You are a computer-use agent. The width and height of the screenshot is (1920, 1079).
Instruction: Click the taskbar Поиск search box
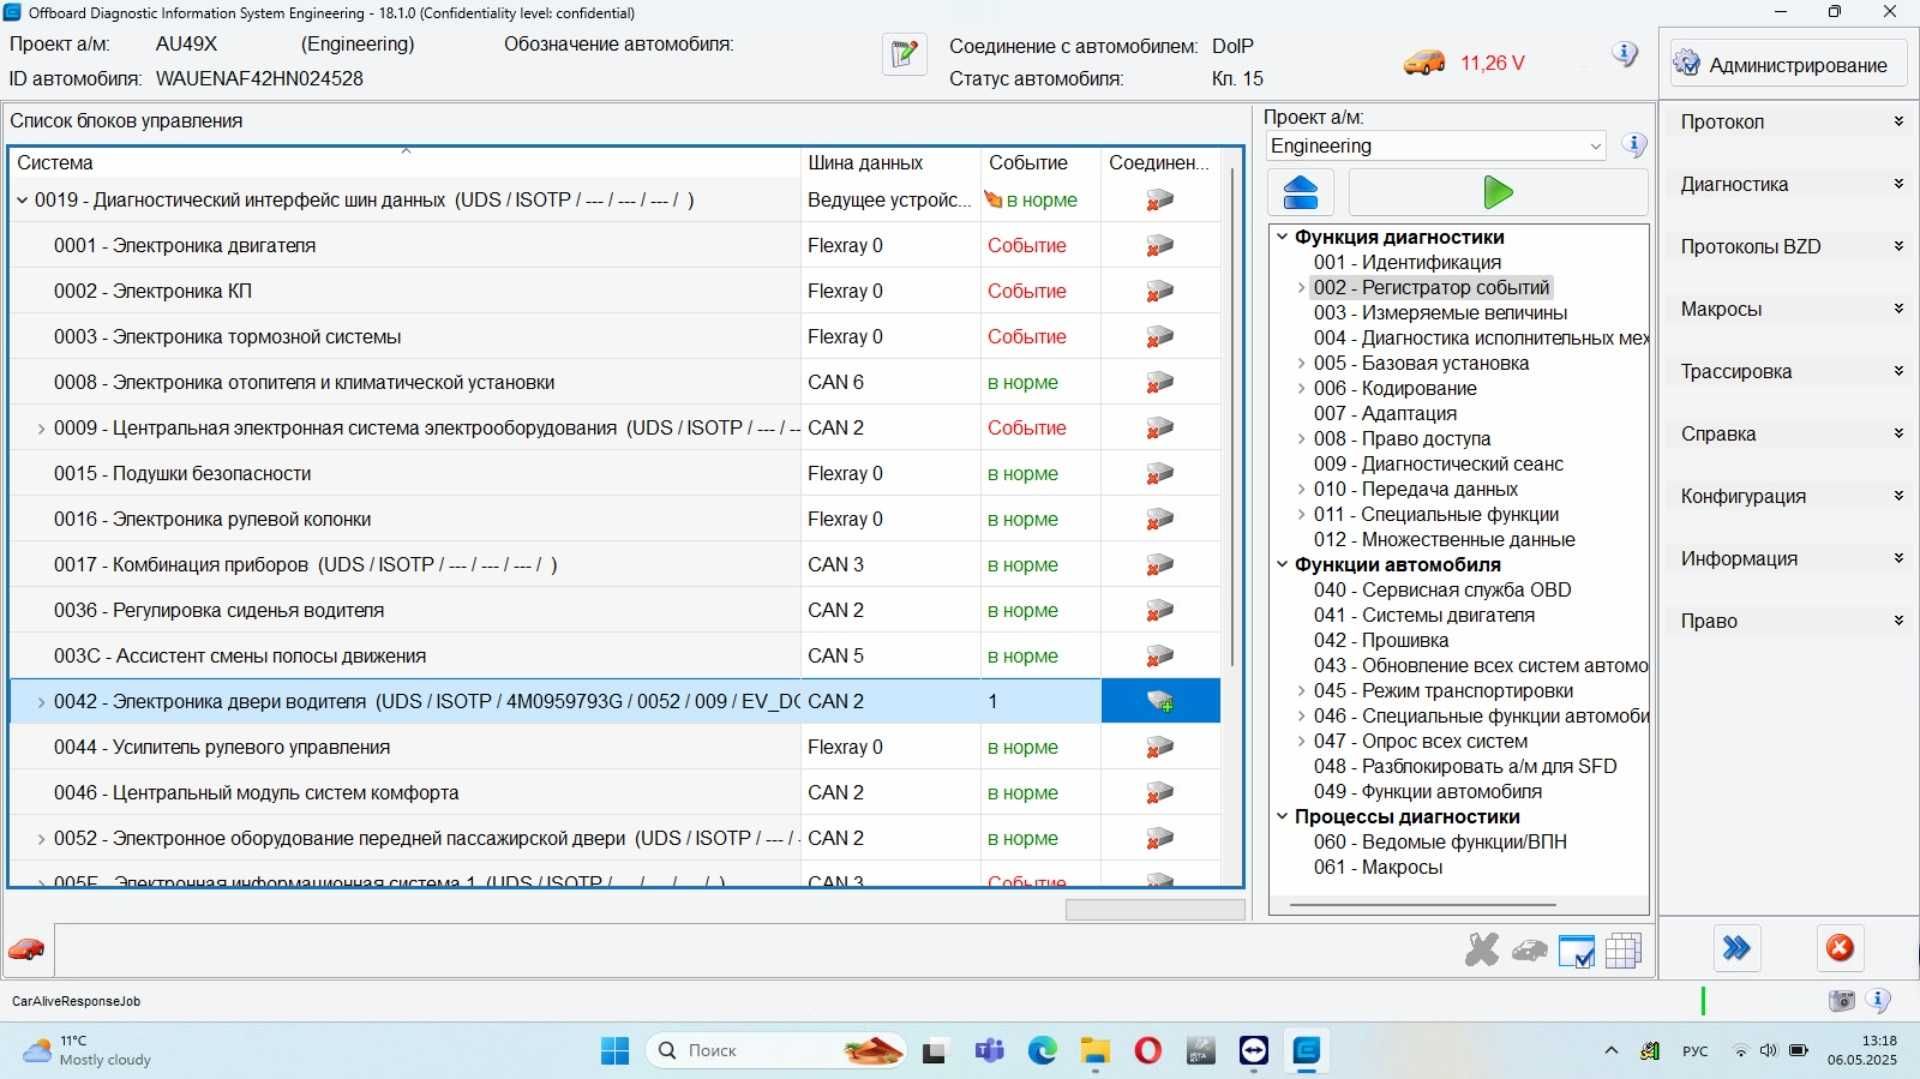click(x=776, y=1051)
